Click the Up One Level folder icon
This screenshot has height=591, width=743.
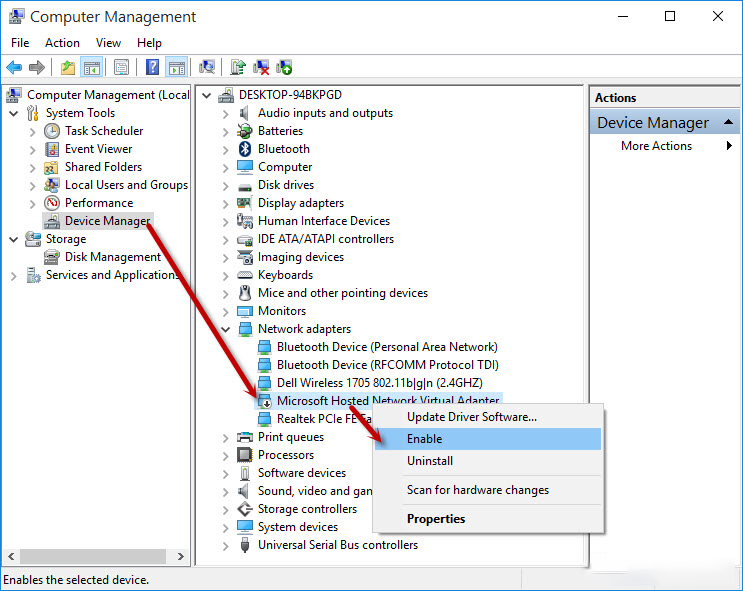(67, 68)
